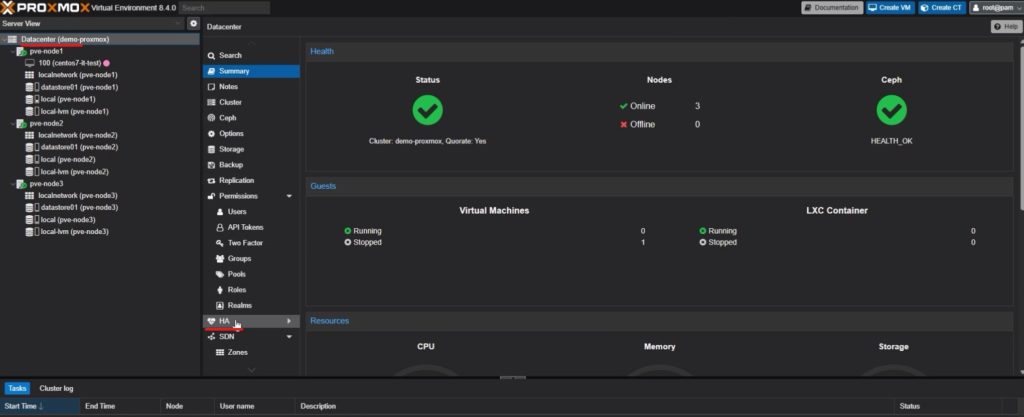Open the Storage section
The image size is (1024, 417).
251,149
